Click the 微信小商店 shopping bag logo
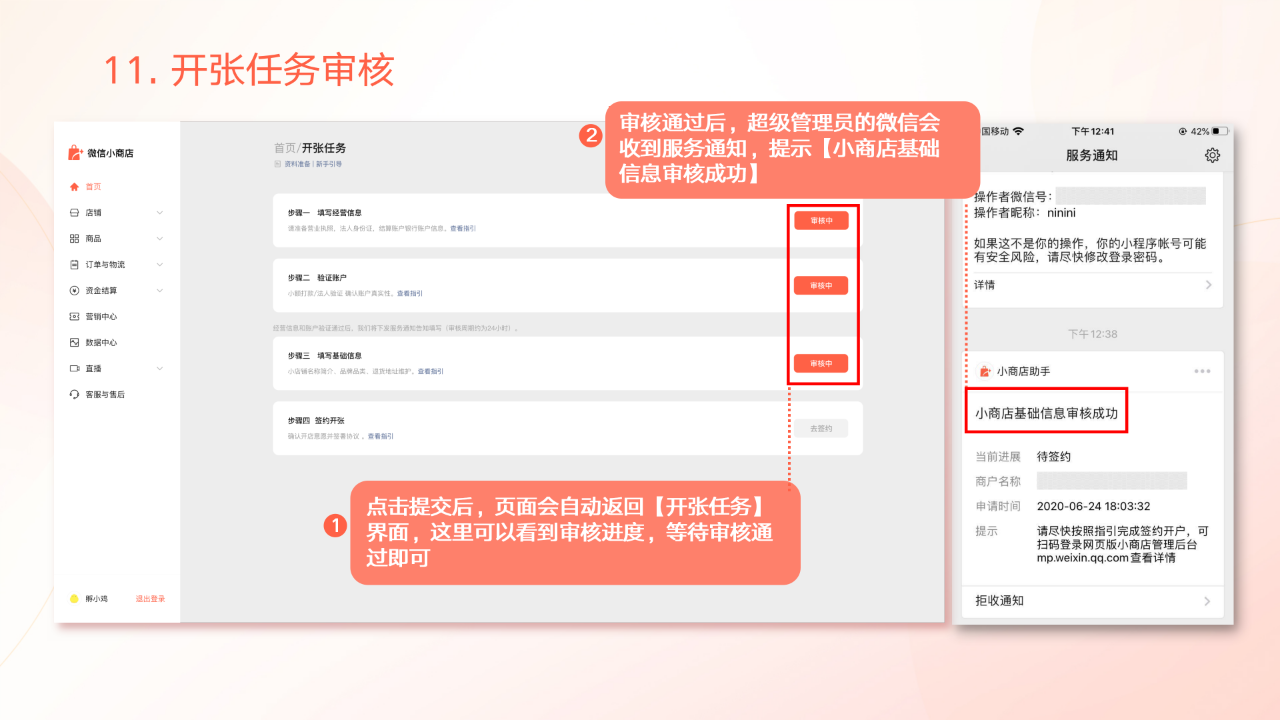 click(x=74, y=153)
